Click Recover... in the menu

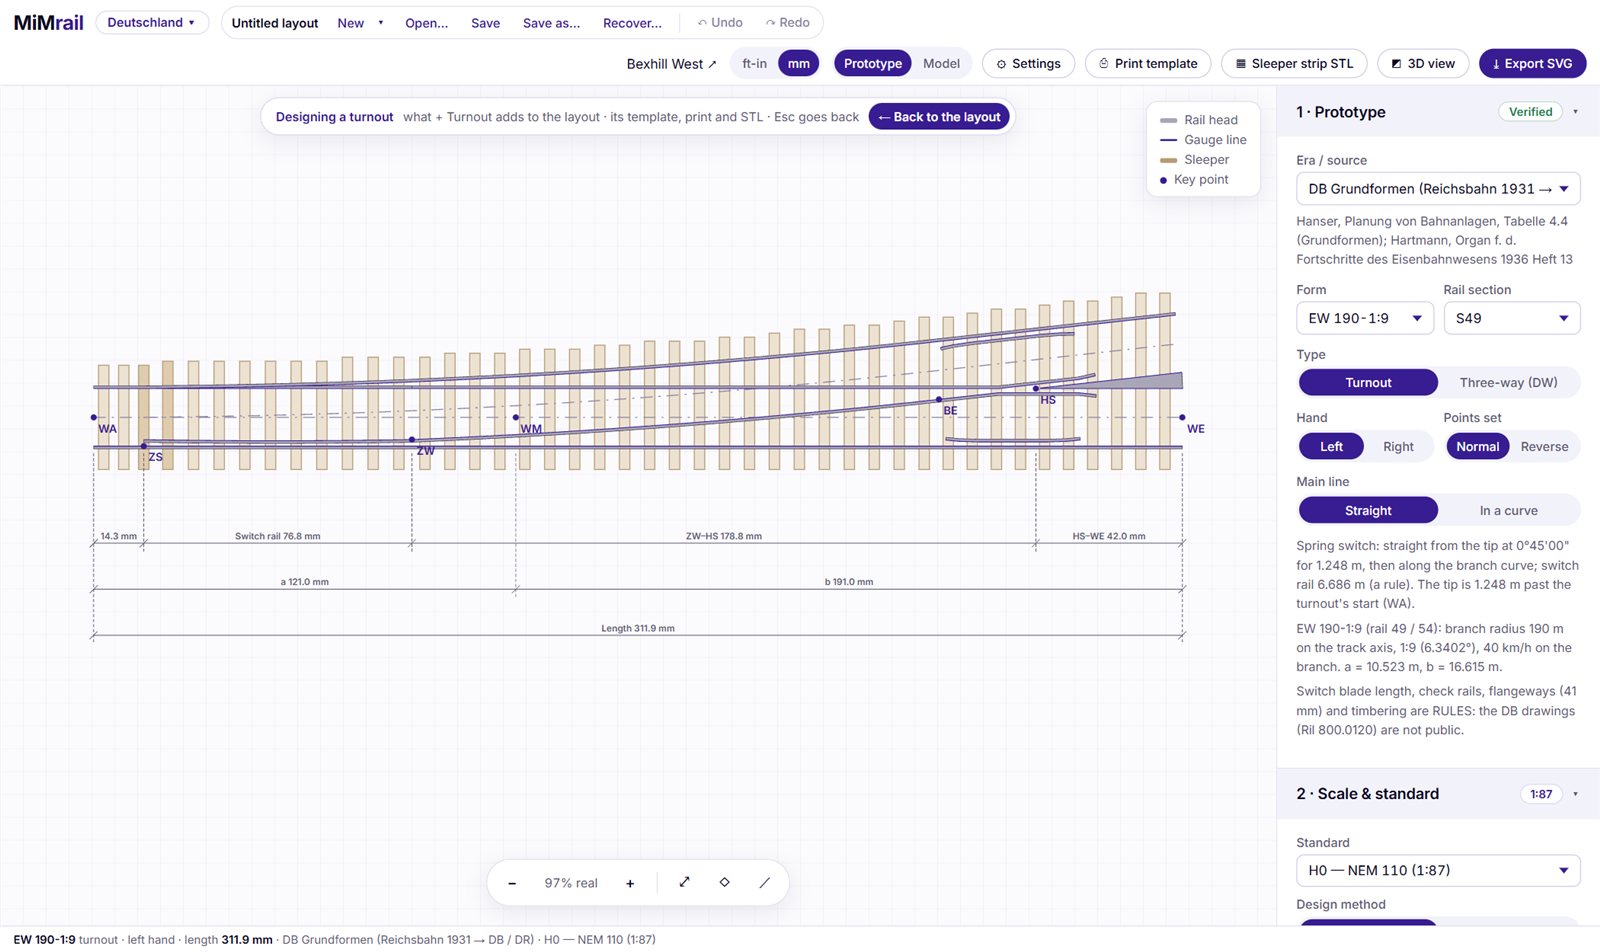tap(632, 22)
